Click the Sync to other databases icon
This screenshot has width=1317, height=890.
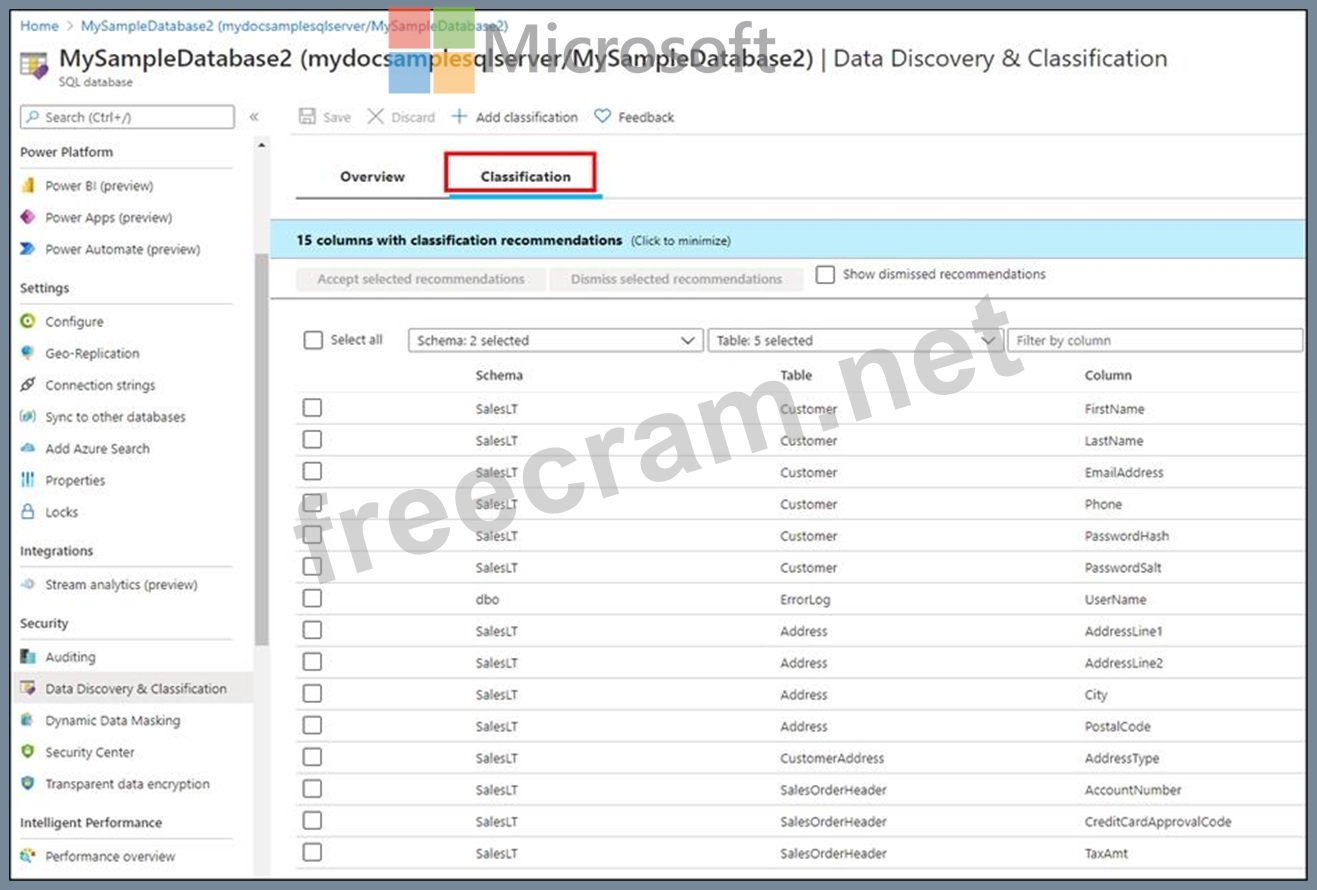(x=28, y=417)
